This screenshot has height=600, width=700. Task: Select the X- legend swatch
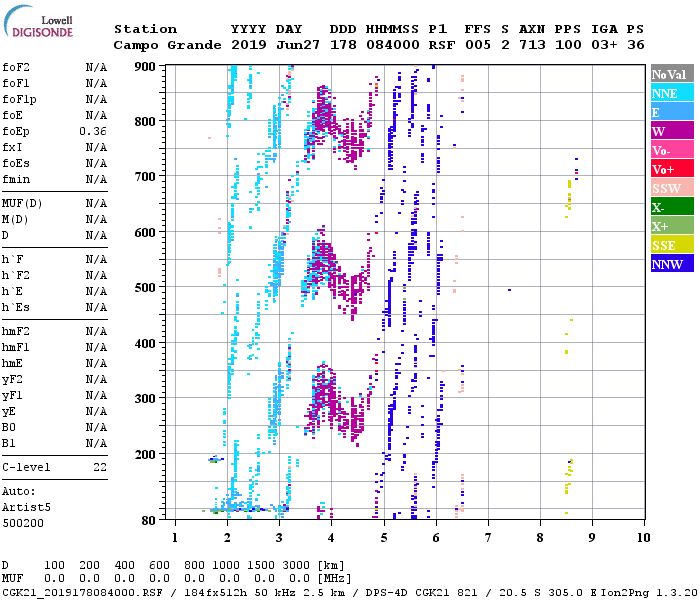(672, 207)
